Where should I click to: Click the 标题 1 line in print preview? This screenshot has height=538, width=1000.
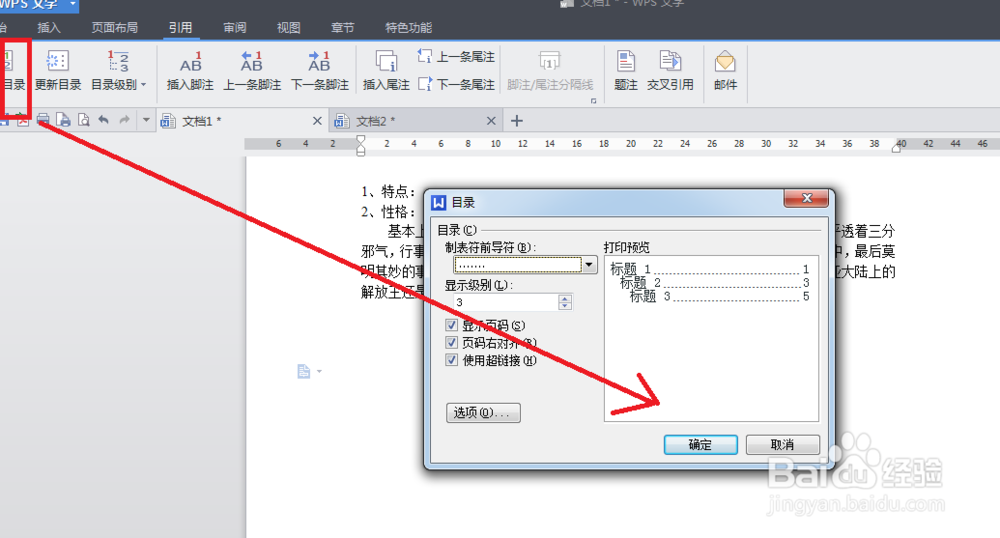[710, 269]
